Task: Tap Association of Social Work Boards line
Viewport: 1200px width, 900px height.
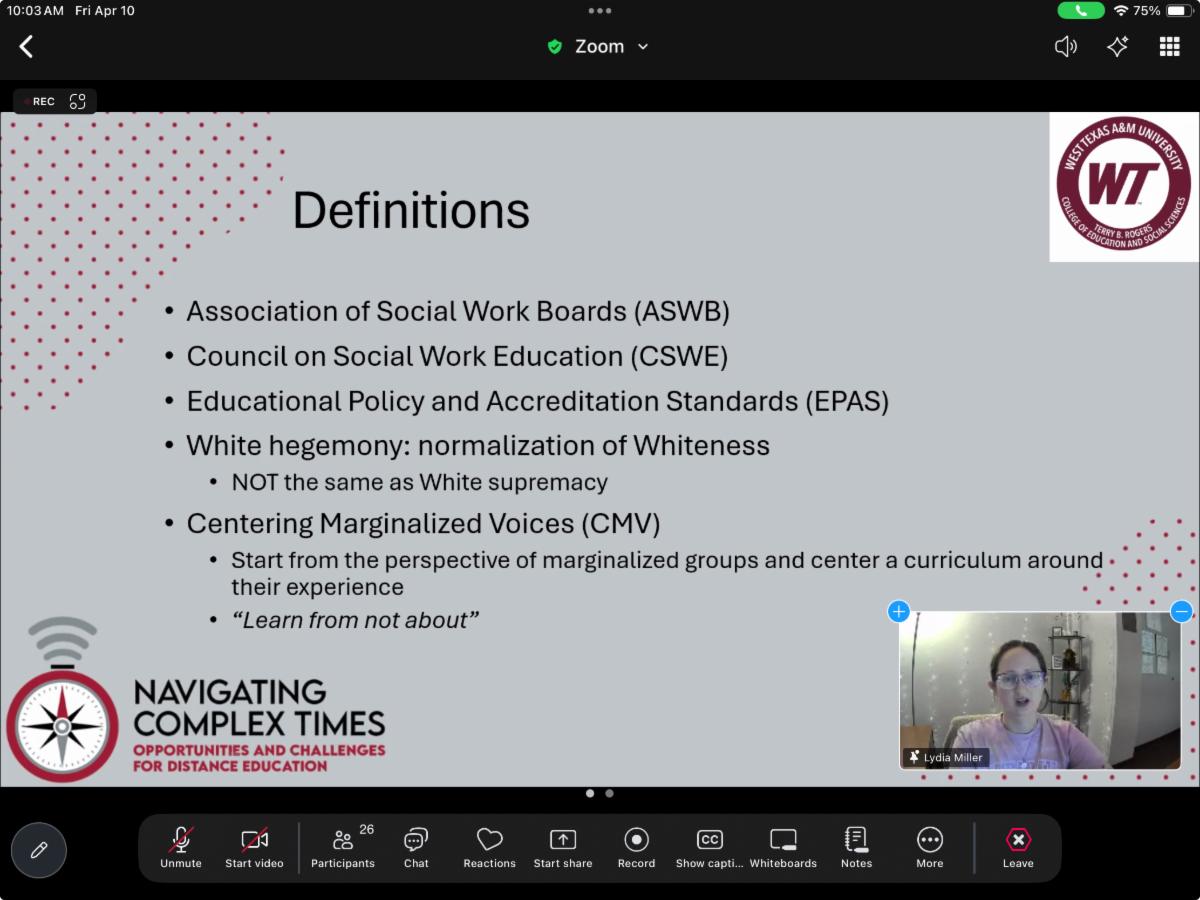Action: (458, 311)
